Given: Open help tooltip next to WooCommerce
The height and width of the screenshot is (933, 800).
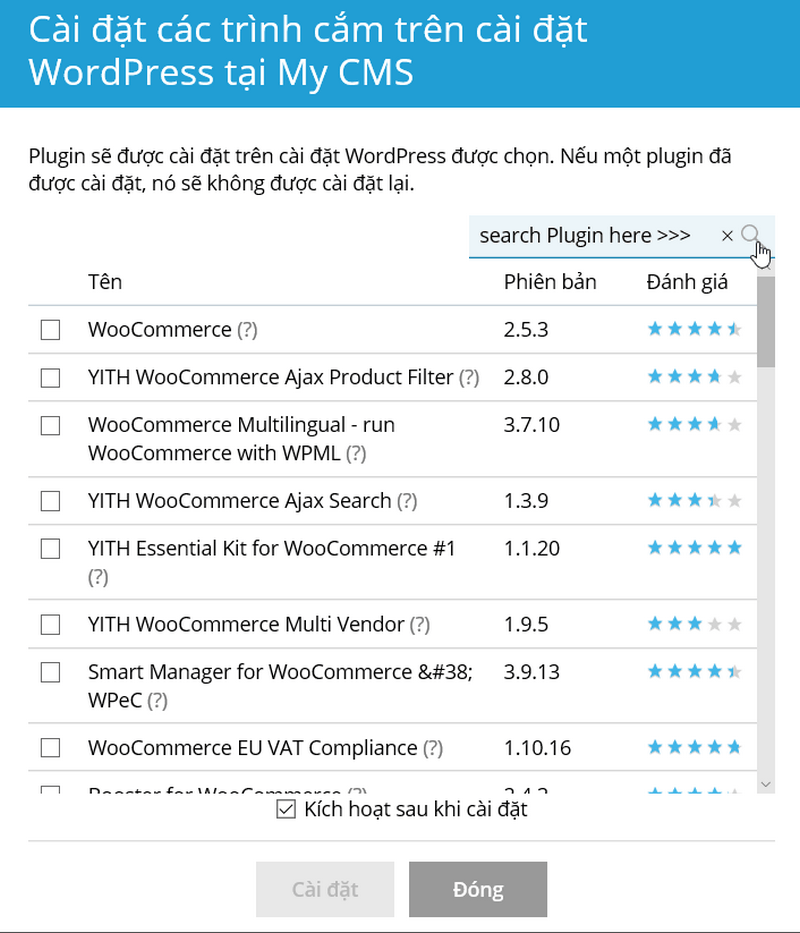Looking at the screenshot, I should point(247,330).
